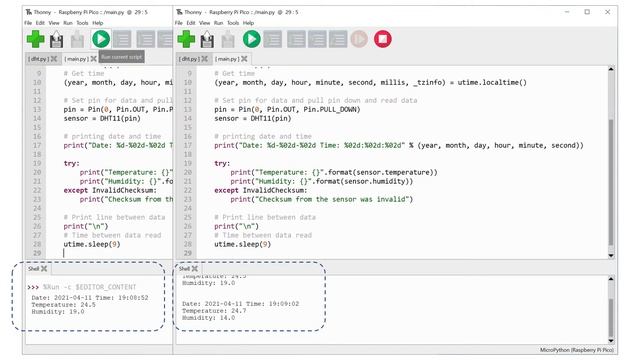The height and width of the screenshot is (360, 640).
Task: Close dht.py tab in right window
Action: (204, 59)
